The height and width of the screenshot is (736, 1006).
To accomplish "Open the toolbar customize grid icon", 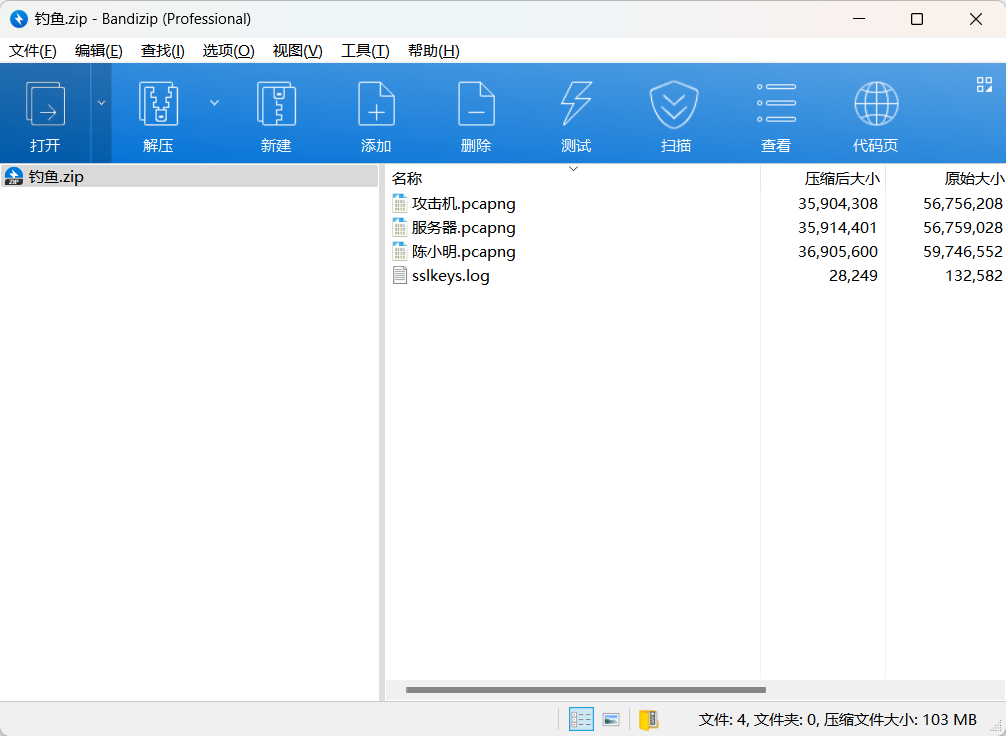I will pyautogui.click(x=984, y=84).
